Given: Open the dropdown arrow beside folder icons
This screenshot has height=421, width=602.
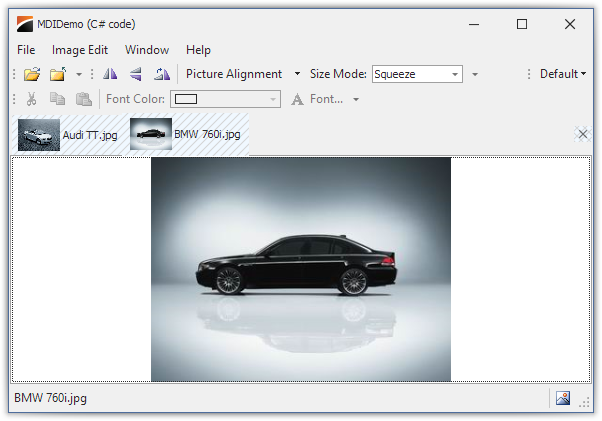Looking at the screenshot, I should tap(79, 74).
